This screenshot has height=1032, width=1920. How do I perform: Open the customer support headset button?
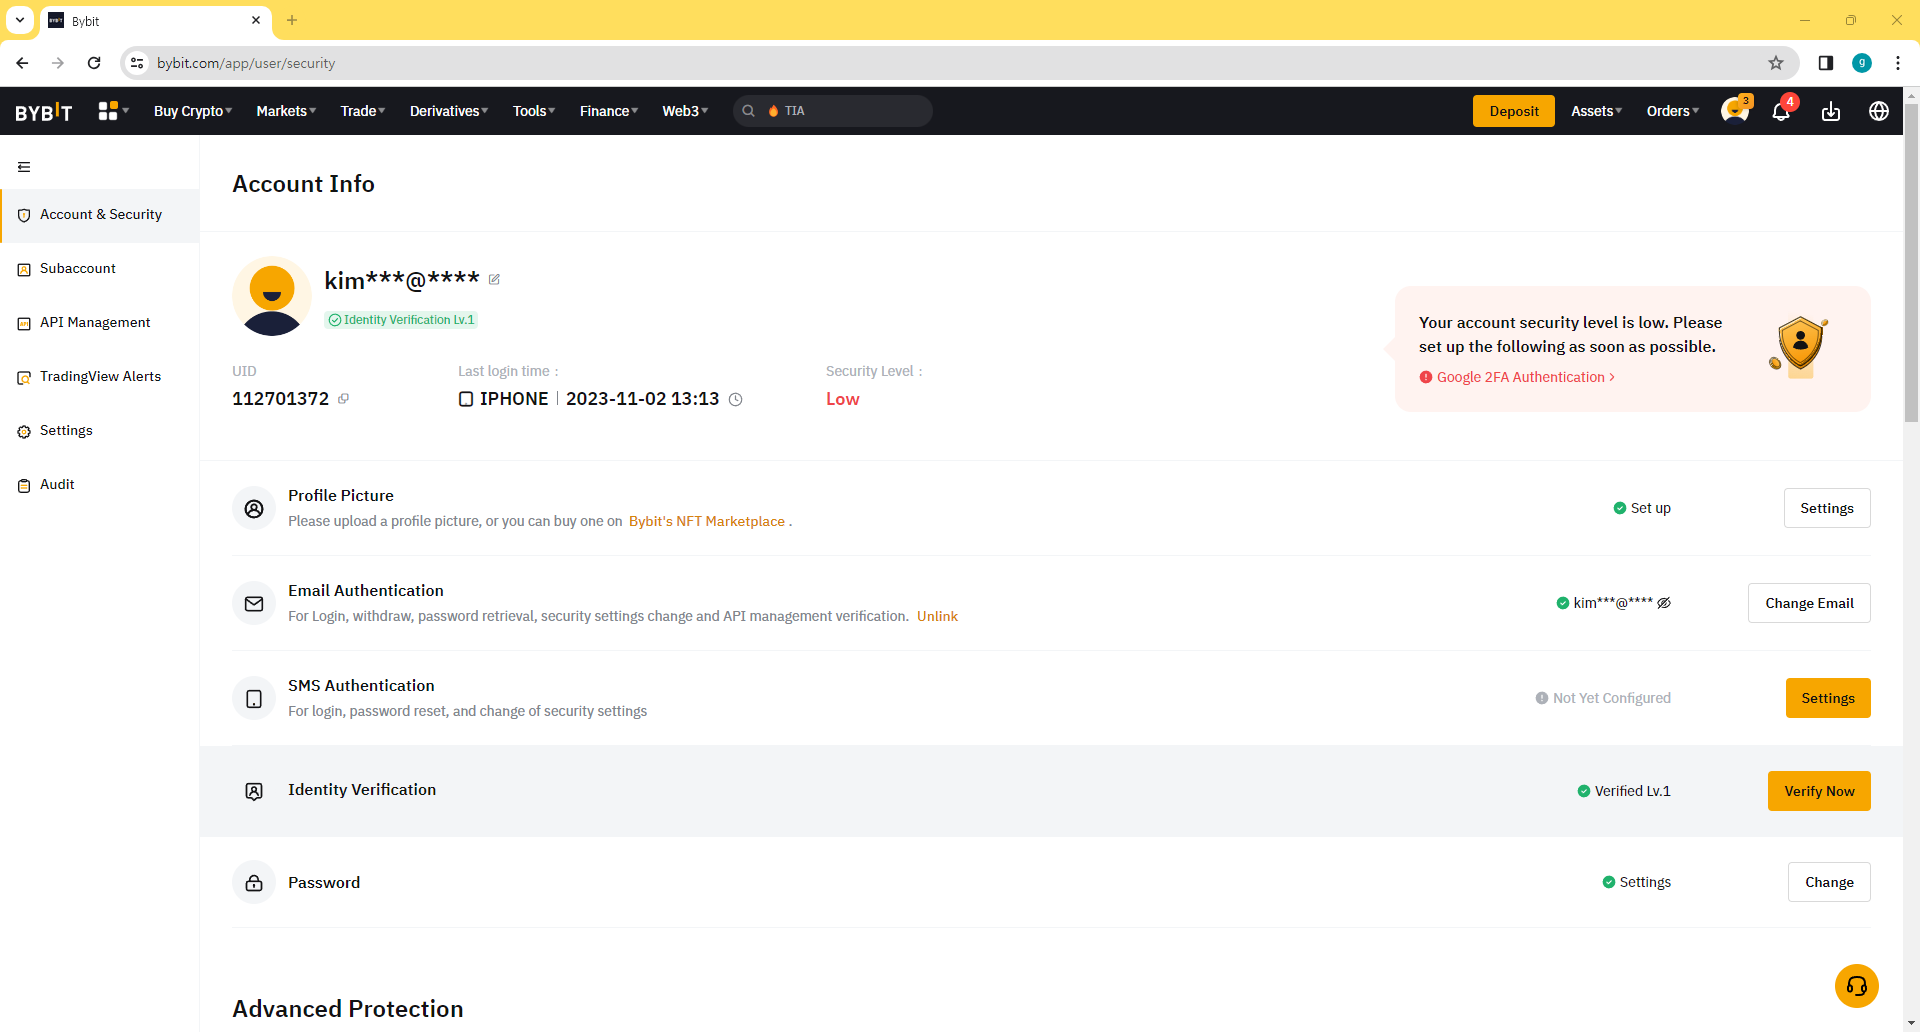click(x=1856, y=986)
